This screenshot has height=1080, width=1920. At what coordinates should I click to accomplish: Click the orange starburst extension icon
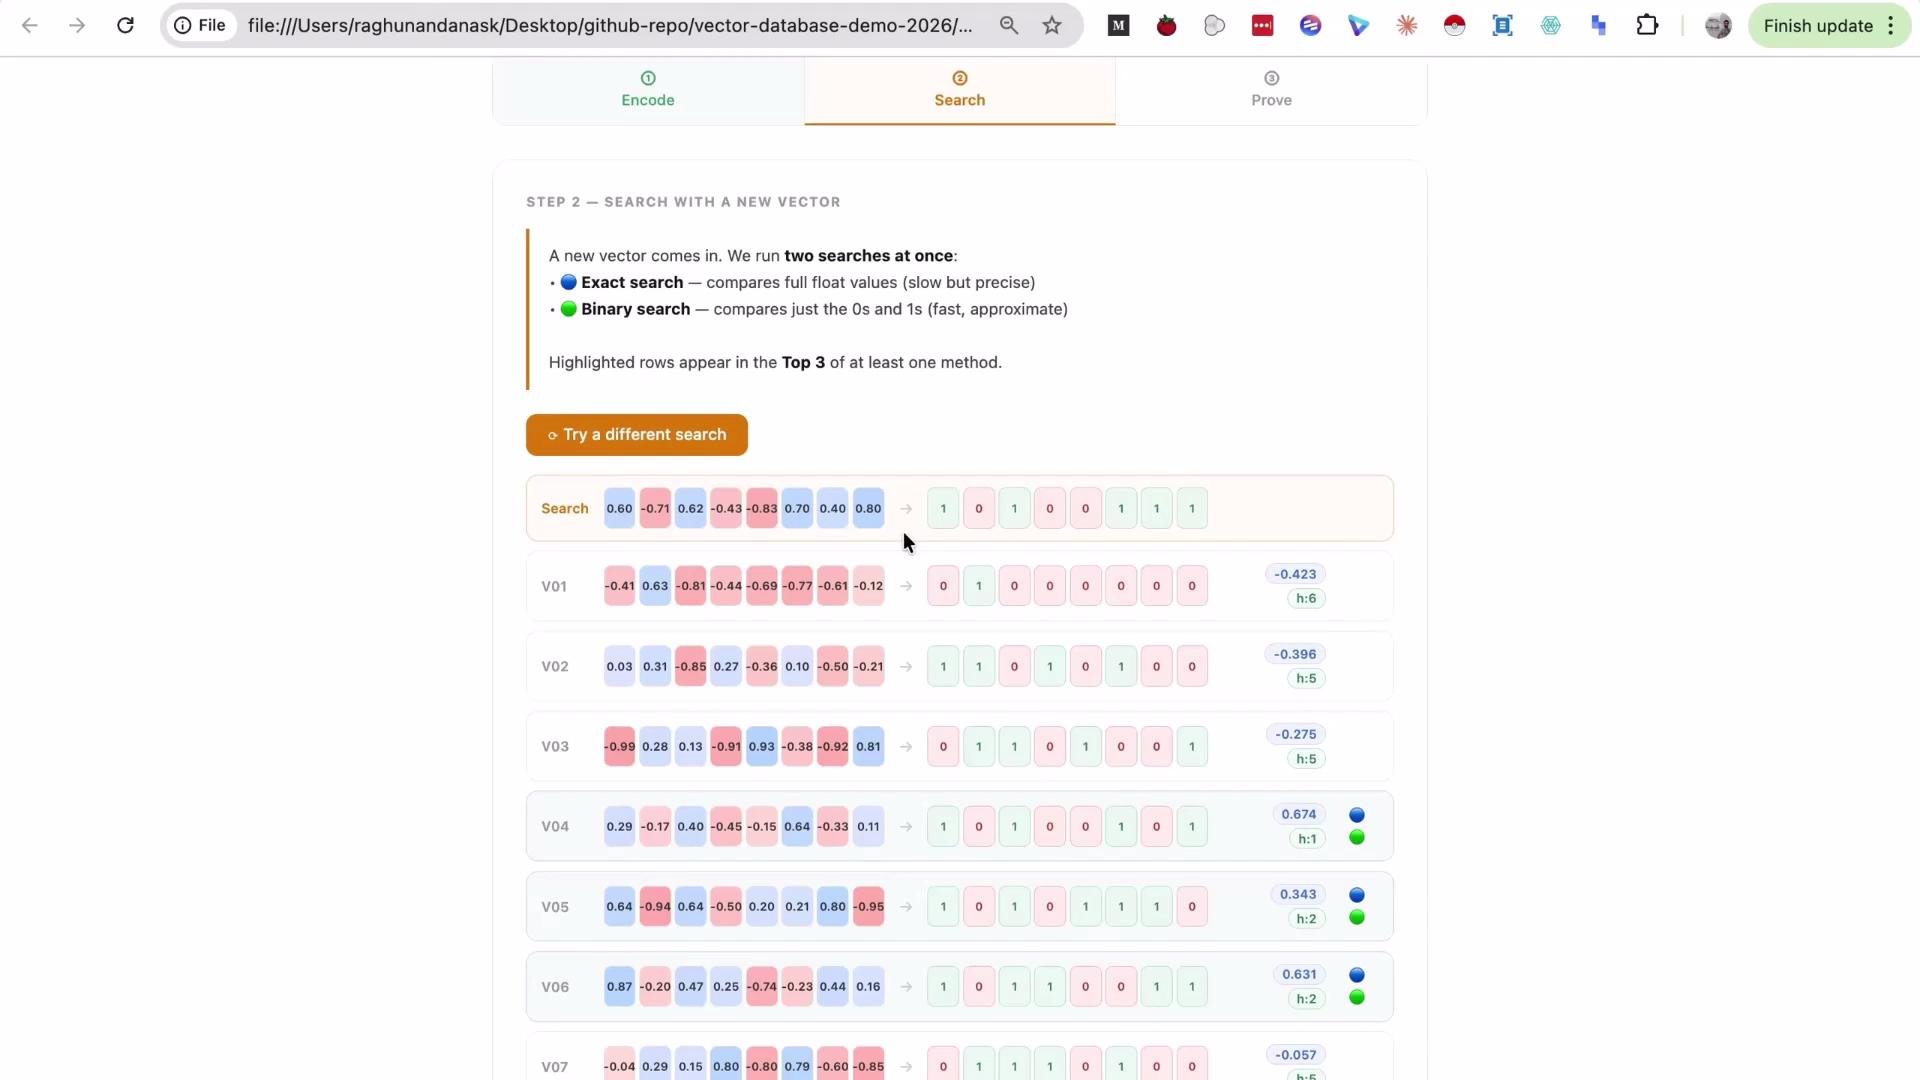point(1407,26)
